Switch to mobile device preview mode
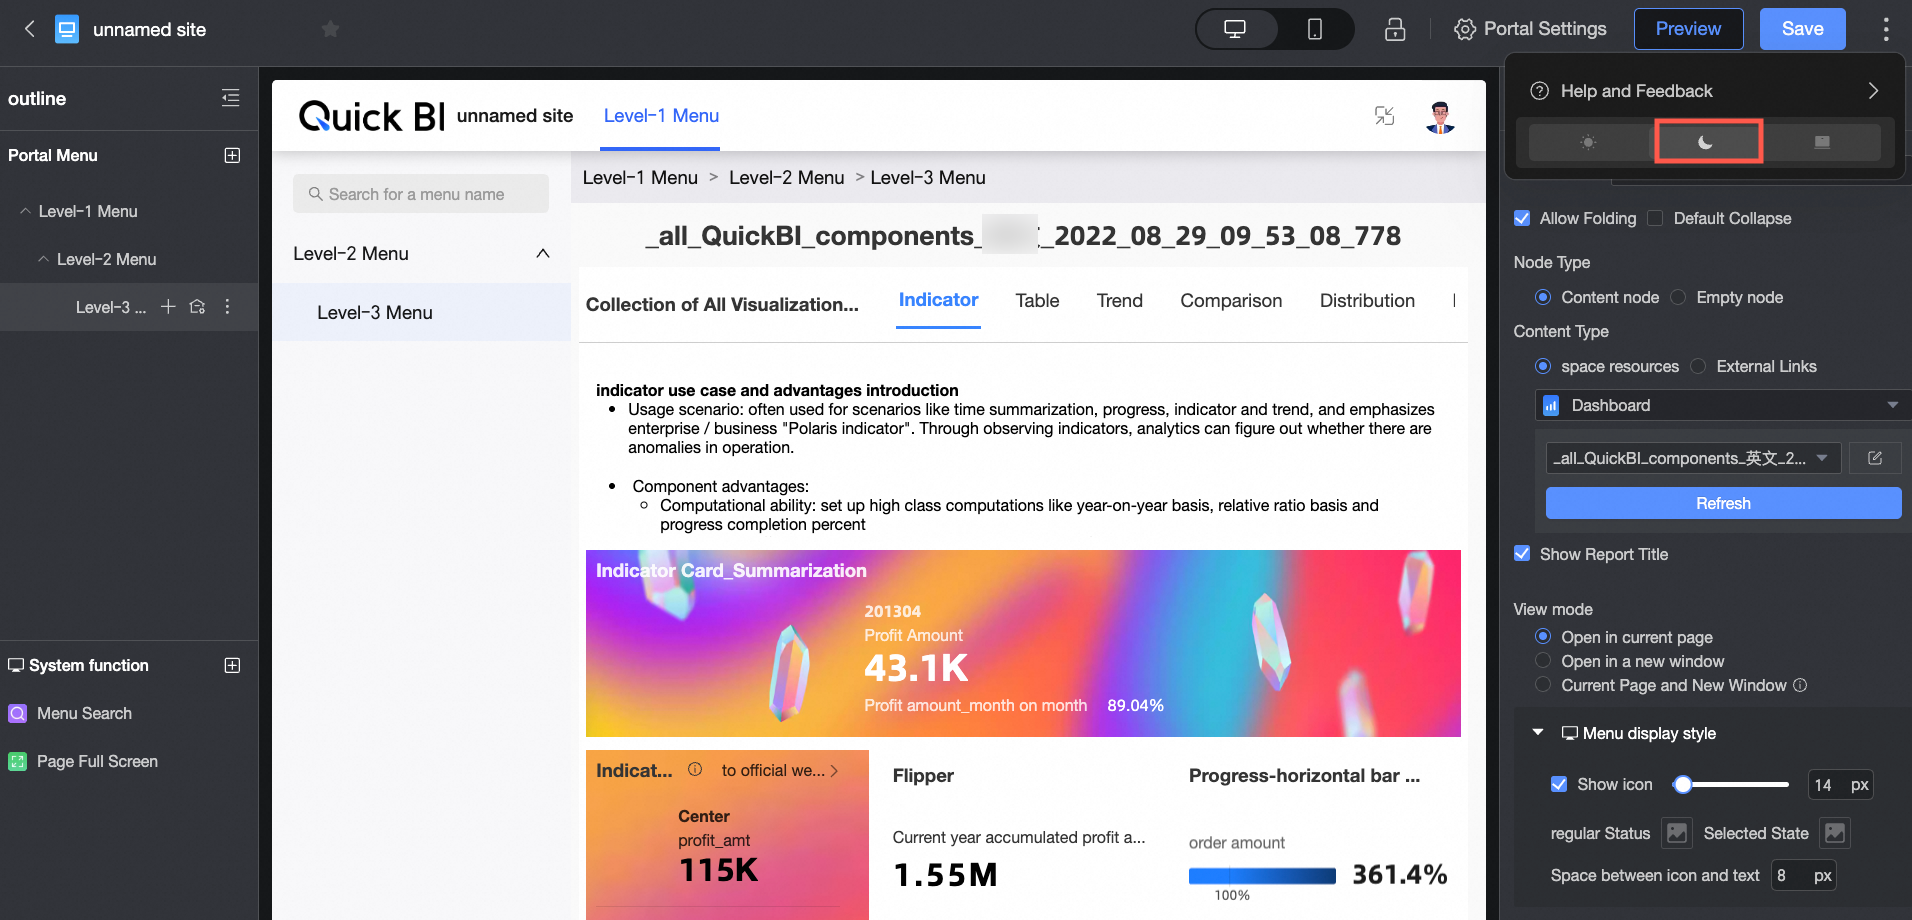 point(1315,29)
